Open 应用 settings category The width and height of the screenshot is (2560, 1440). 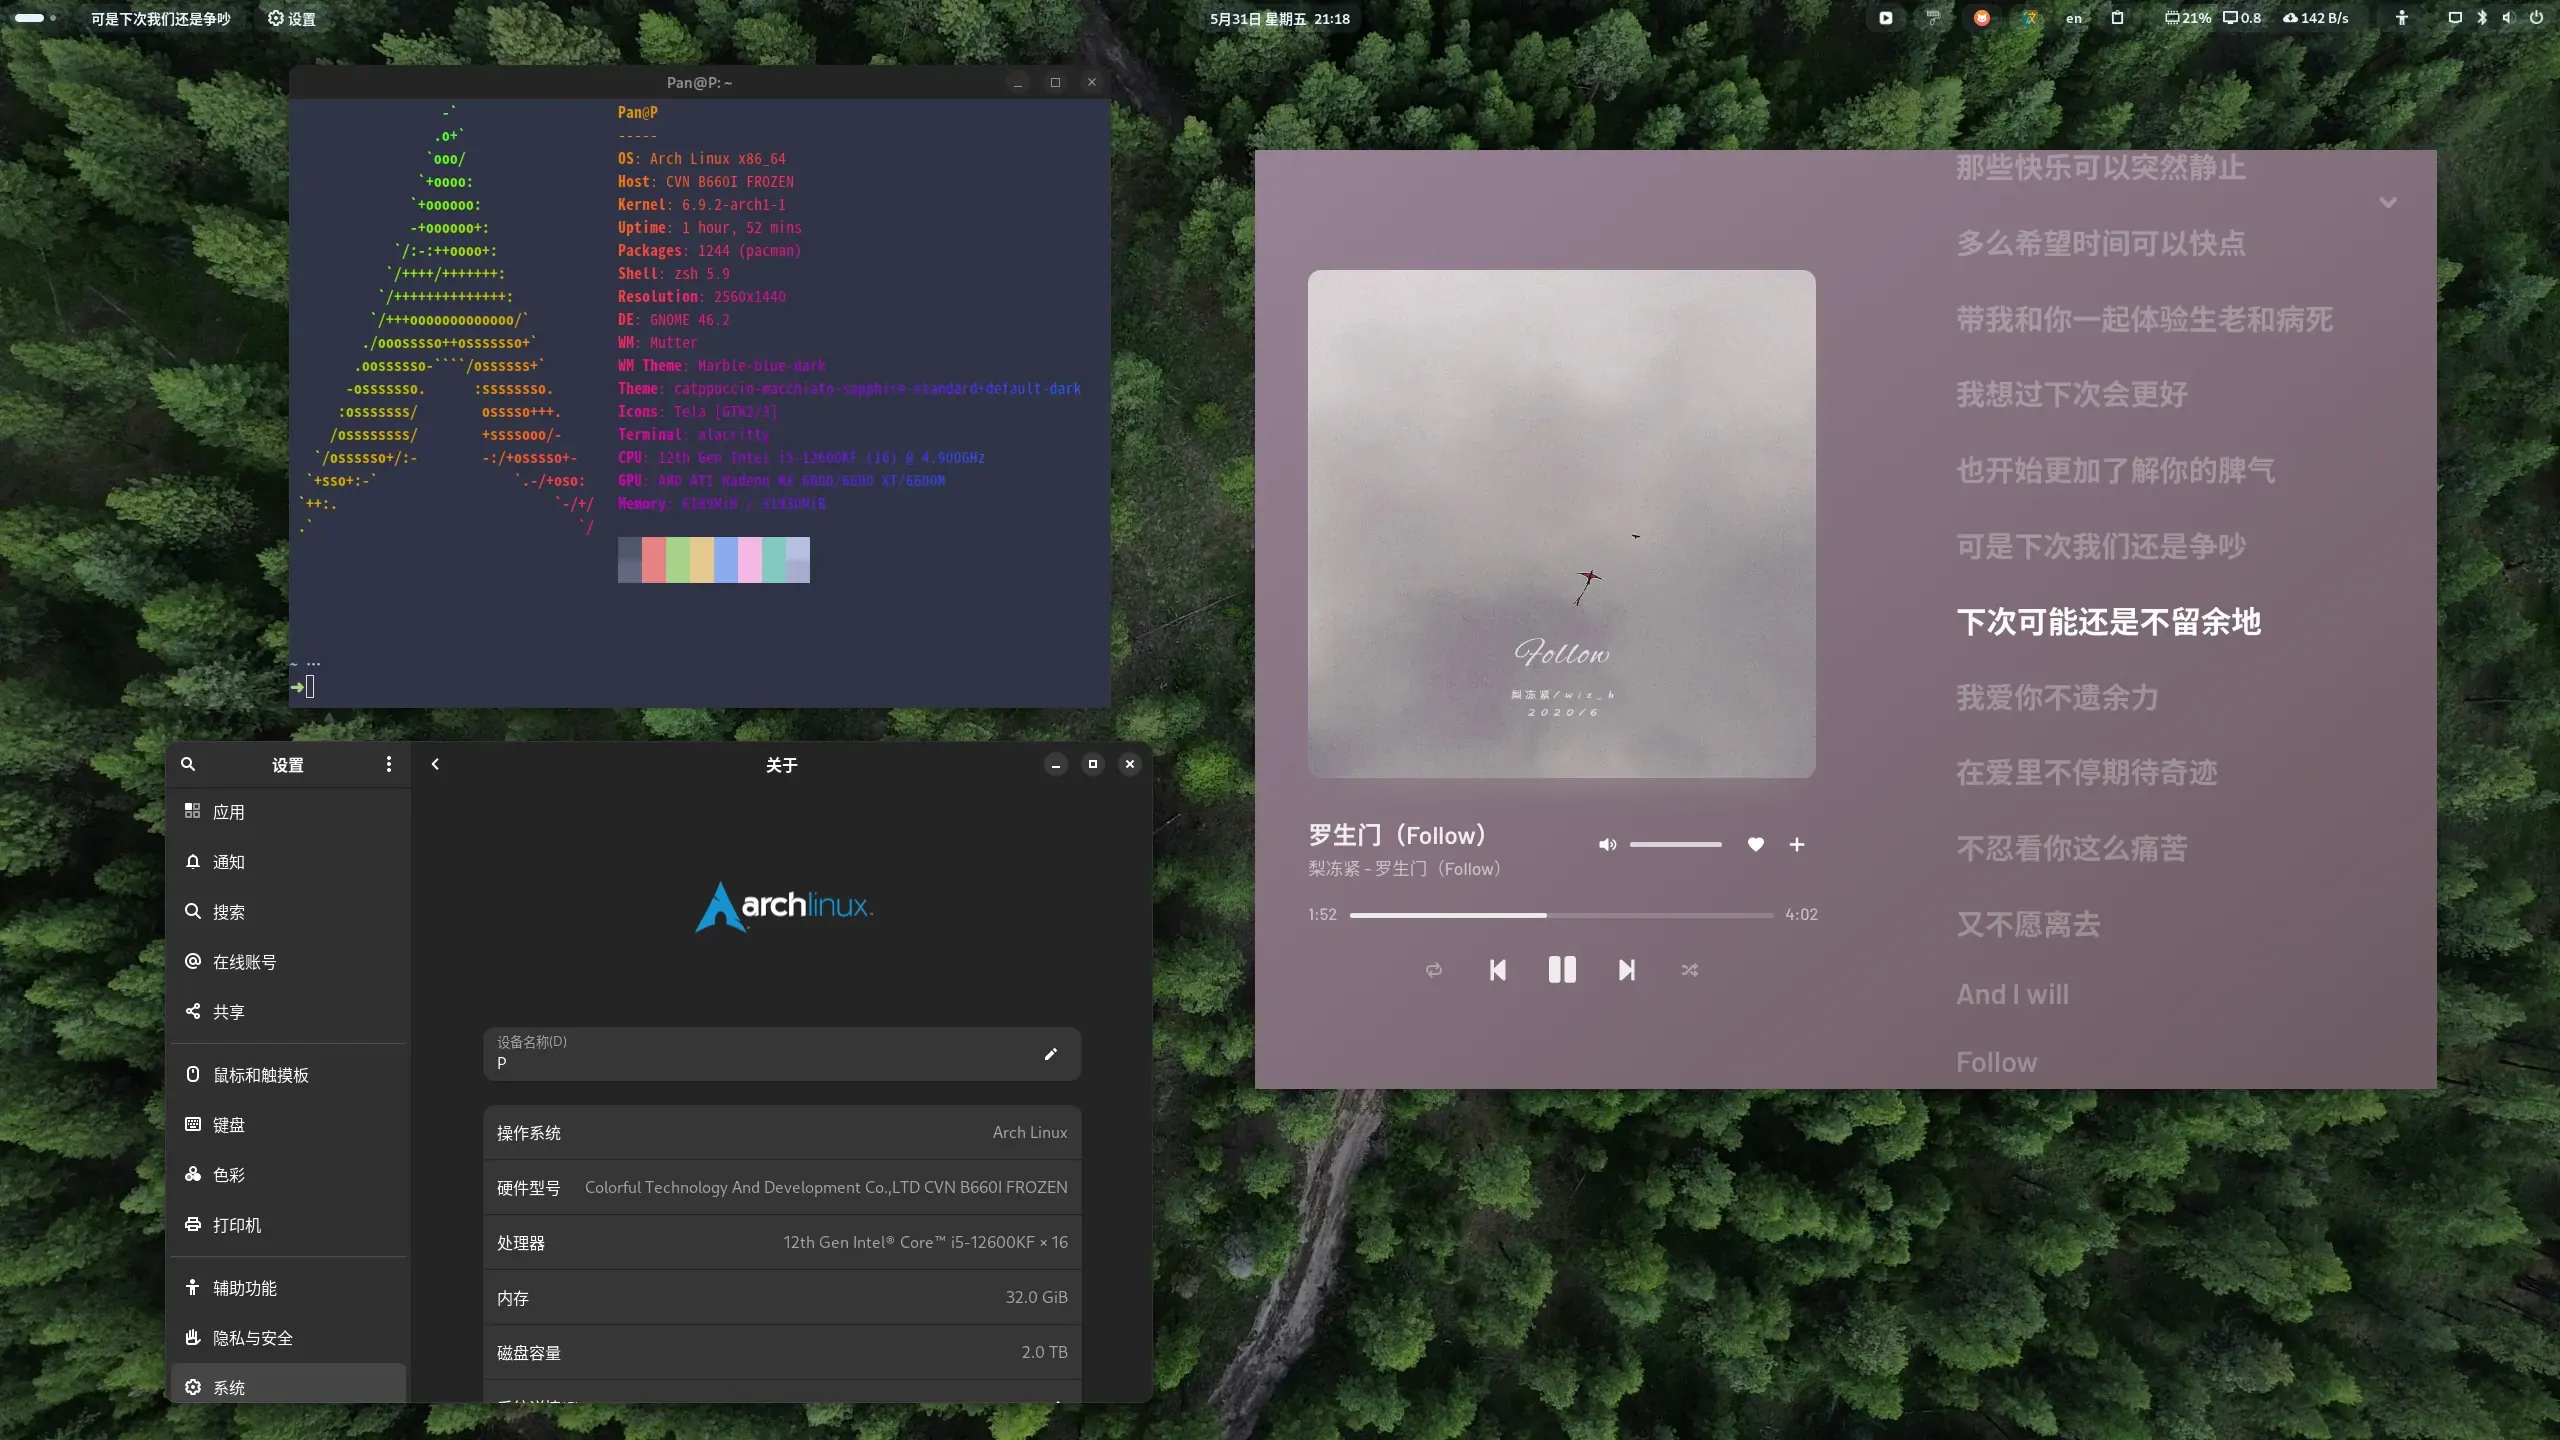289,811
